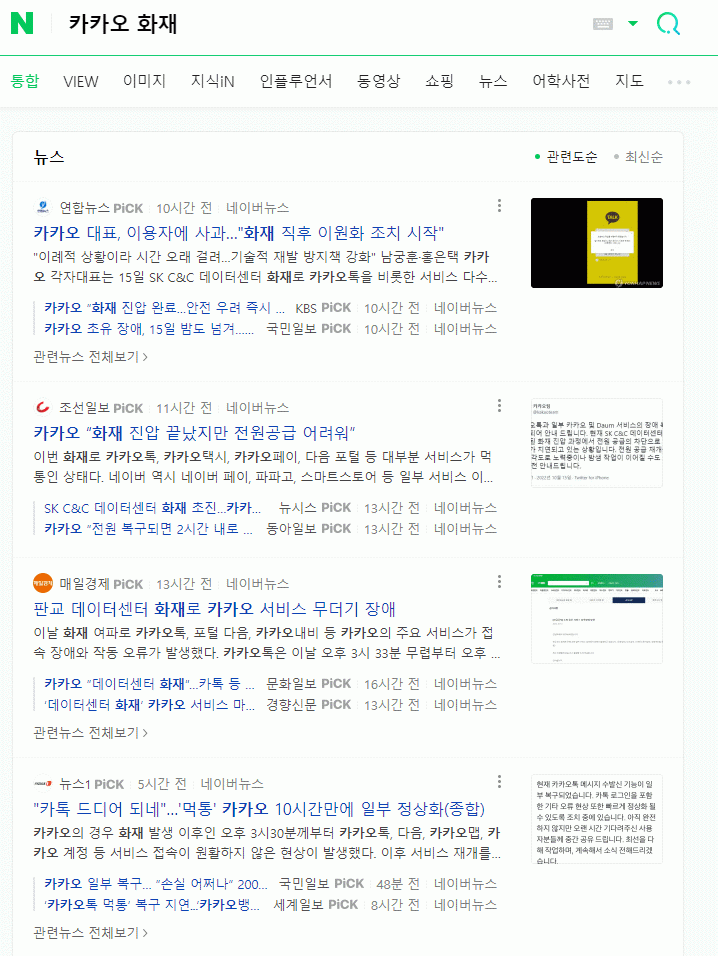Click the search field containing 카카오 화재
718x956 pixels.
pos(323,24)
